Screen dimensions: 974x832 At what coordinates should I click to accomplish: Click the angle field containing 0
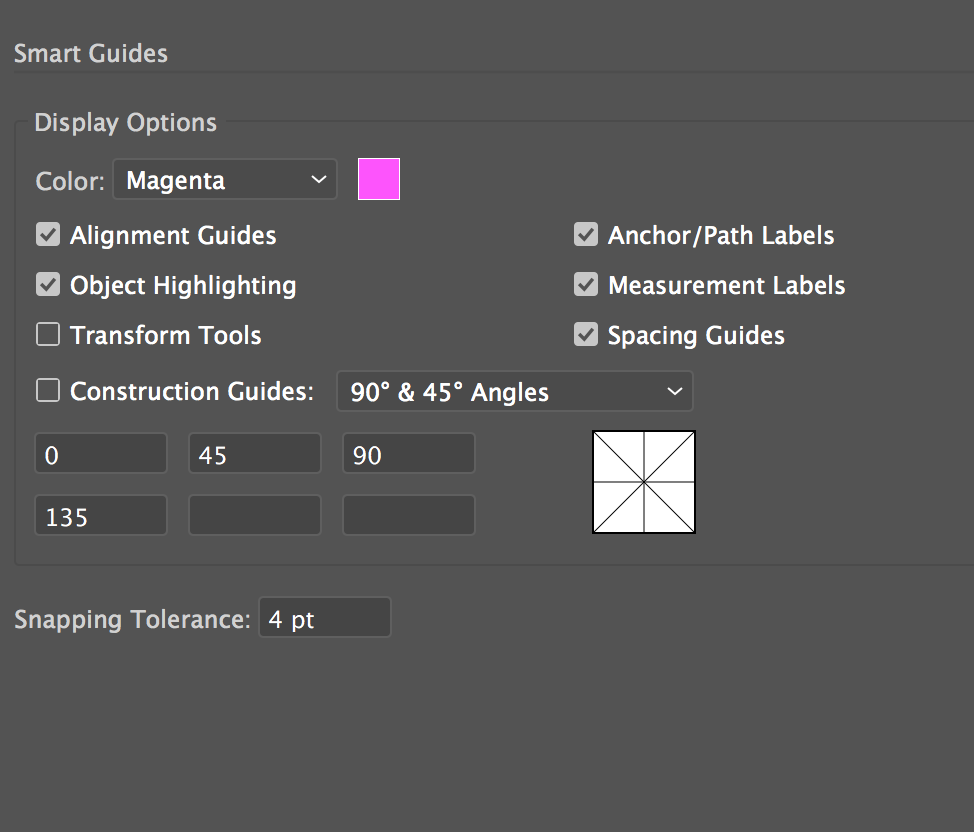(x=100, y=454)
